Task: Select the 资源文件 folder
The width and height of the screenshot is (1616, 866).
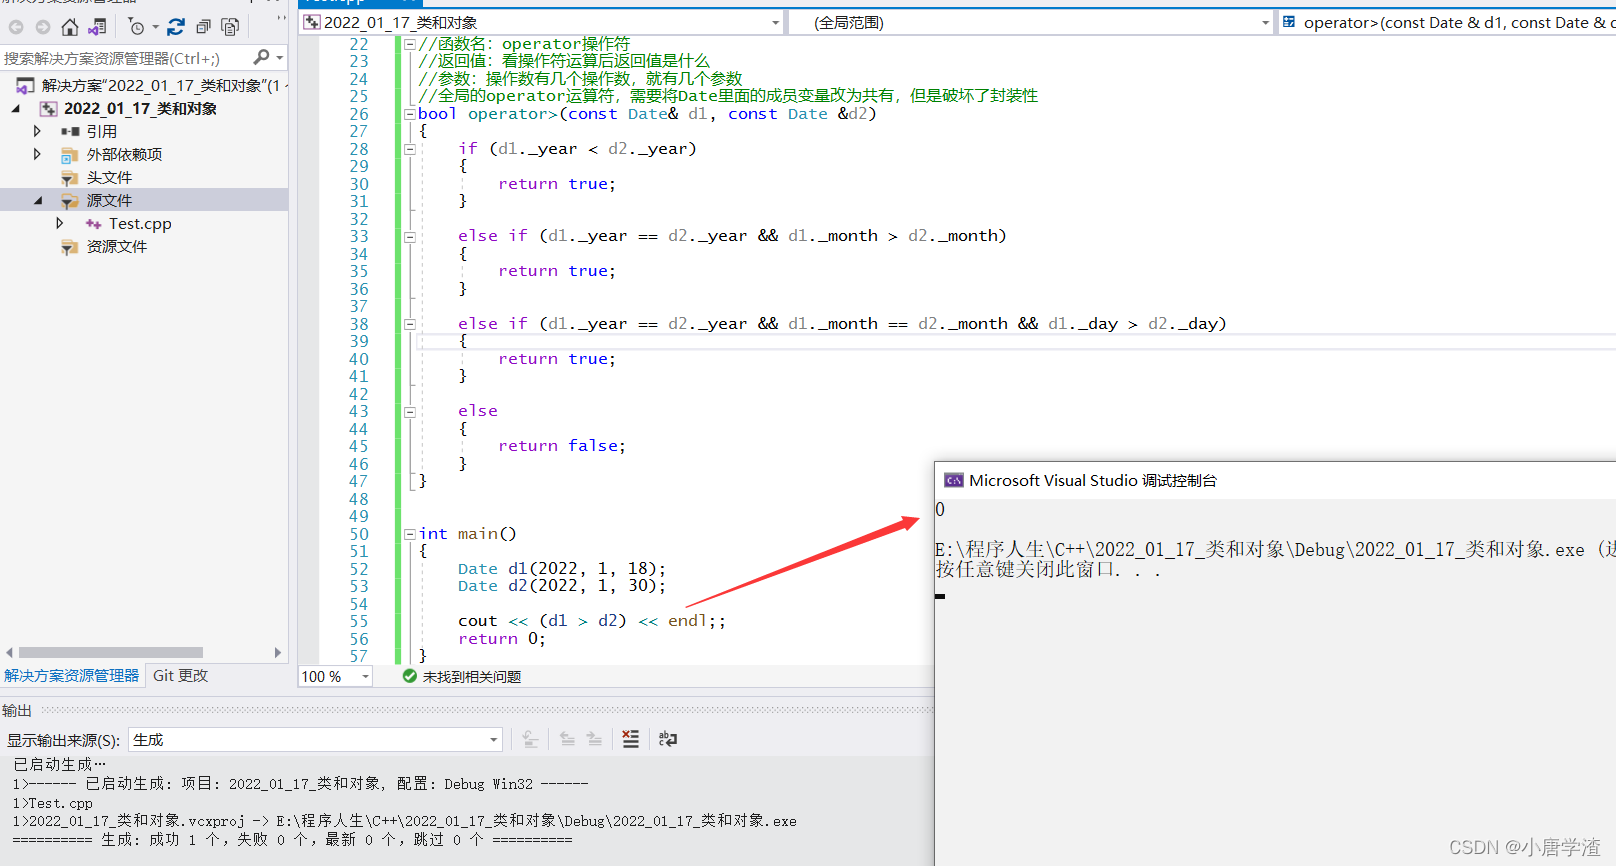Action: (x=116, y=246)
